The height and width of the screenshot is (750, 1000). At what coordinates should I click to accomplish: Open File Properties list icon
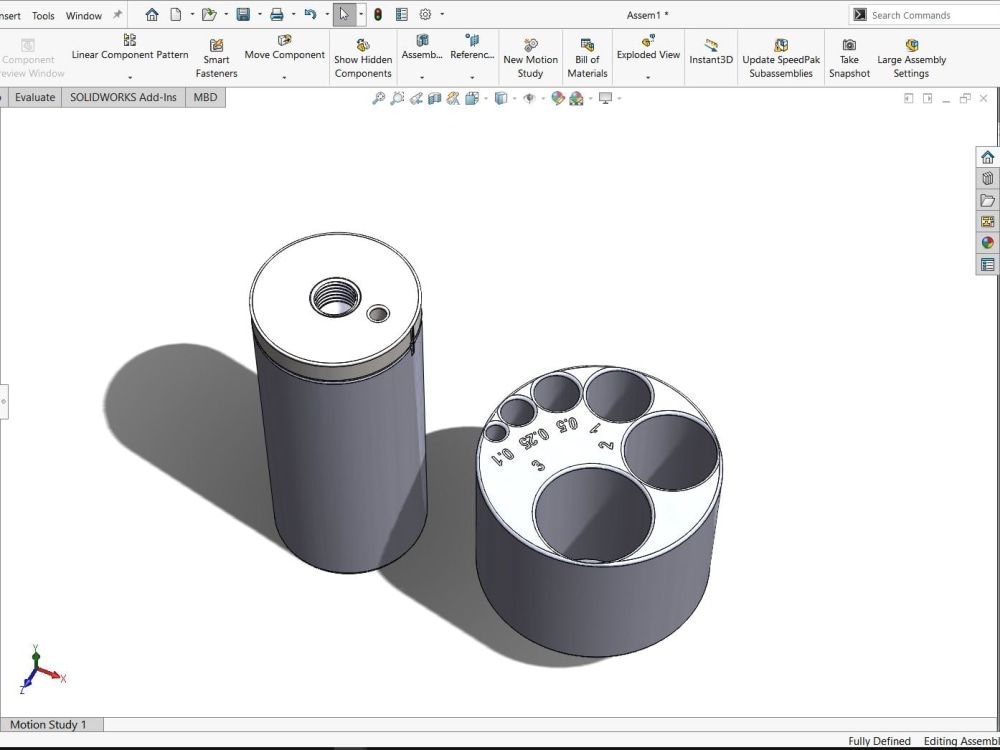coord(402,15)
